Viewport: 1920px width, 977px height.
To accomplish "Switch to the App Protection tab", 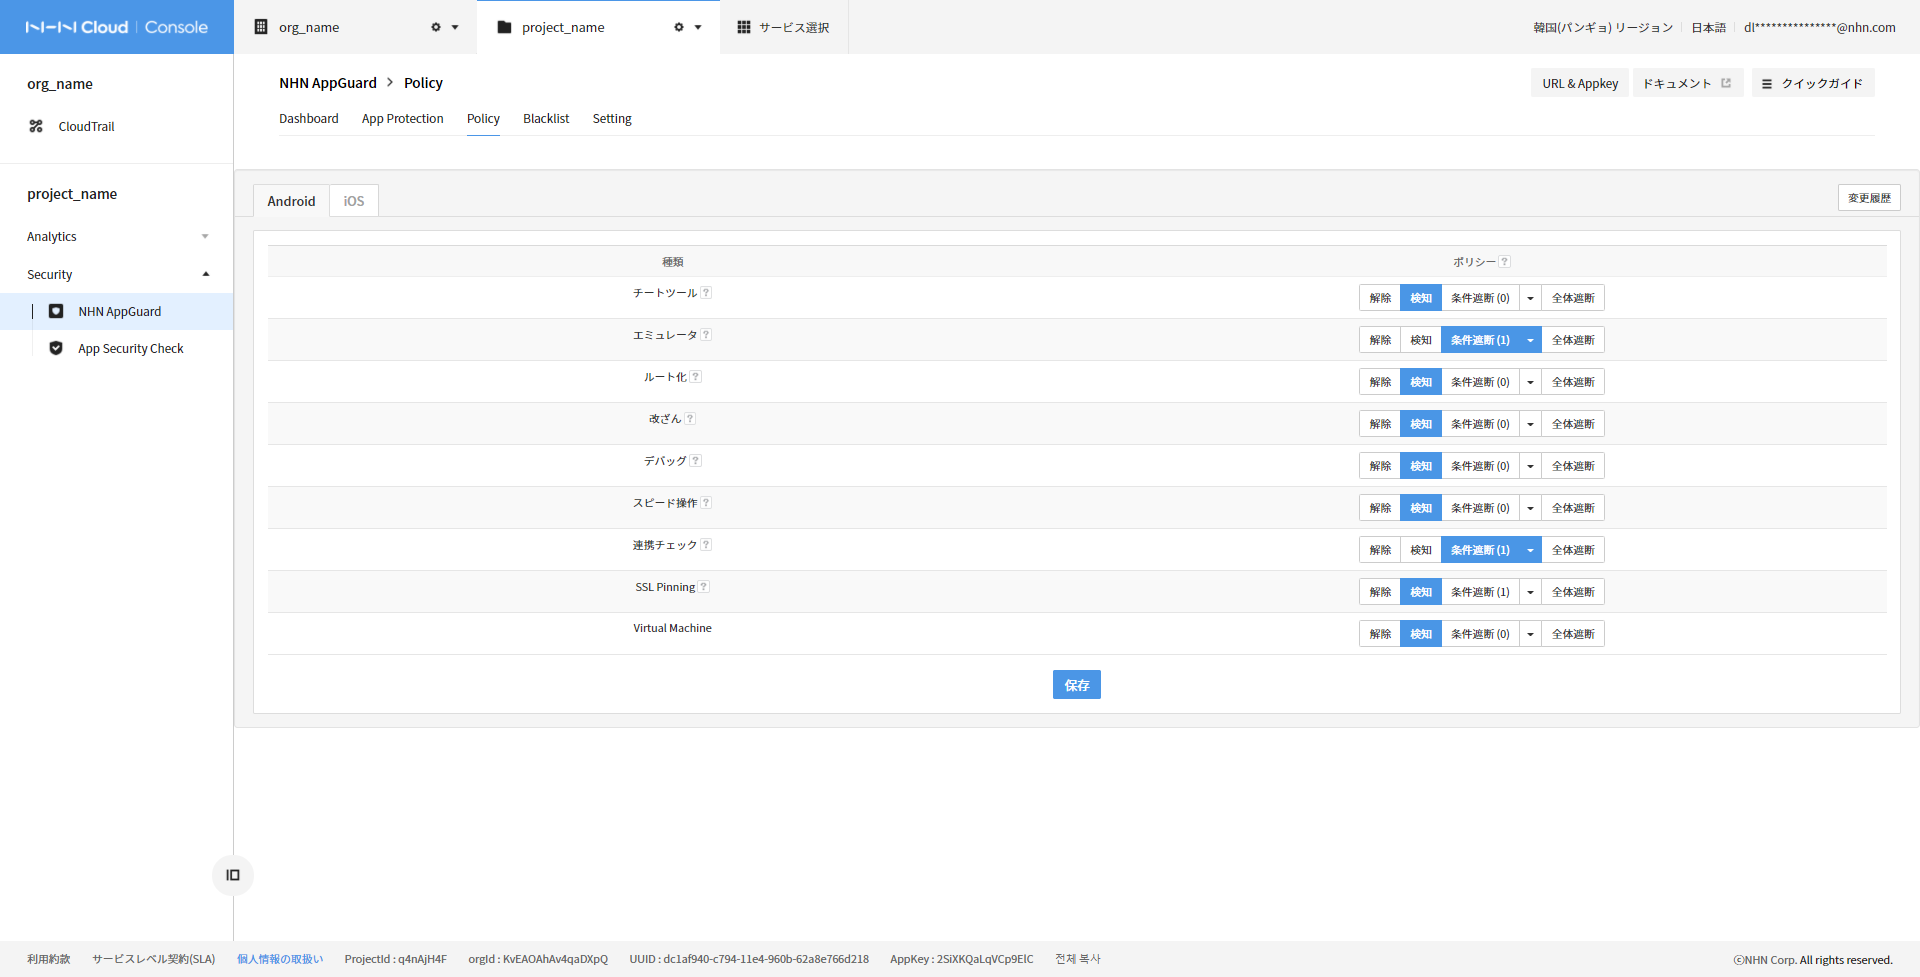I will tap(402, 118).
